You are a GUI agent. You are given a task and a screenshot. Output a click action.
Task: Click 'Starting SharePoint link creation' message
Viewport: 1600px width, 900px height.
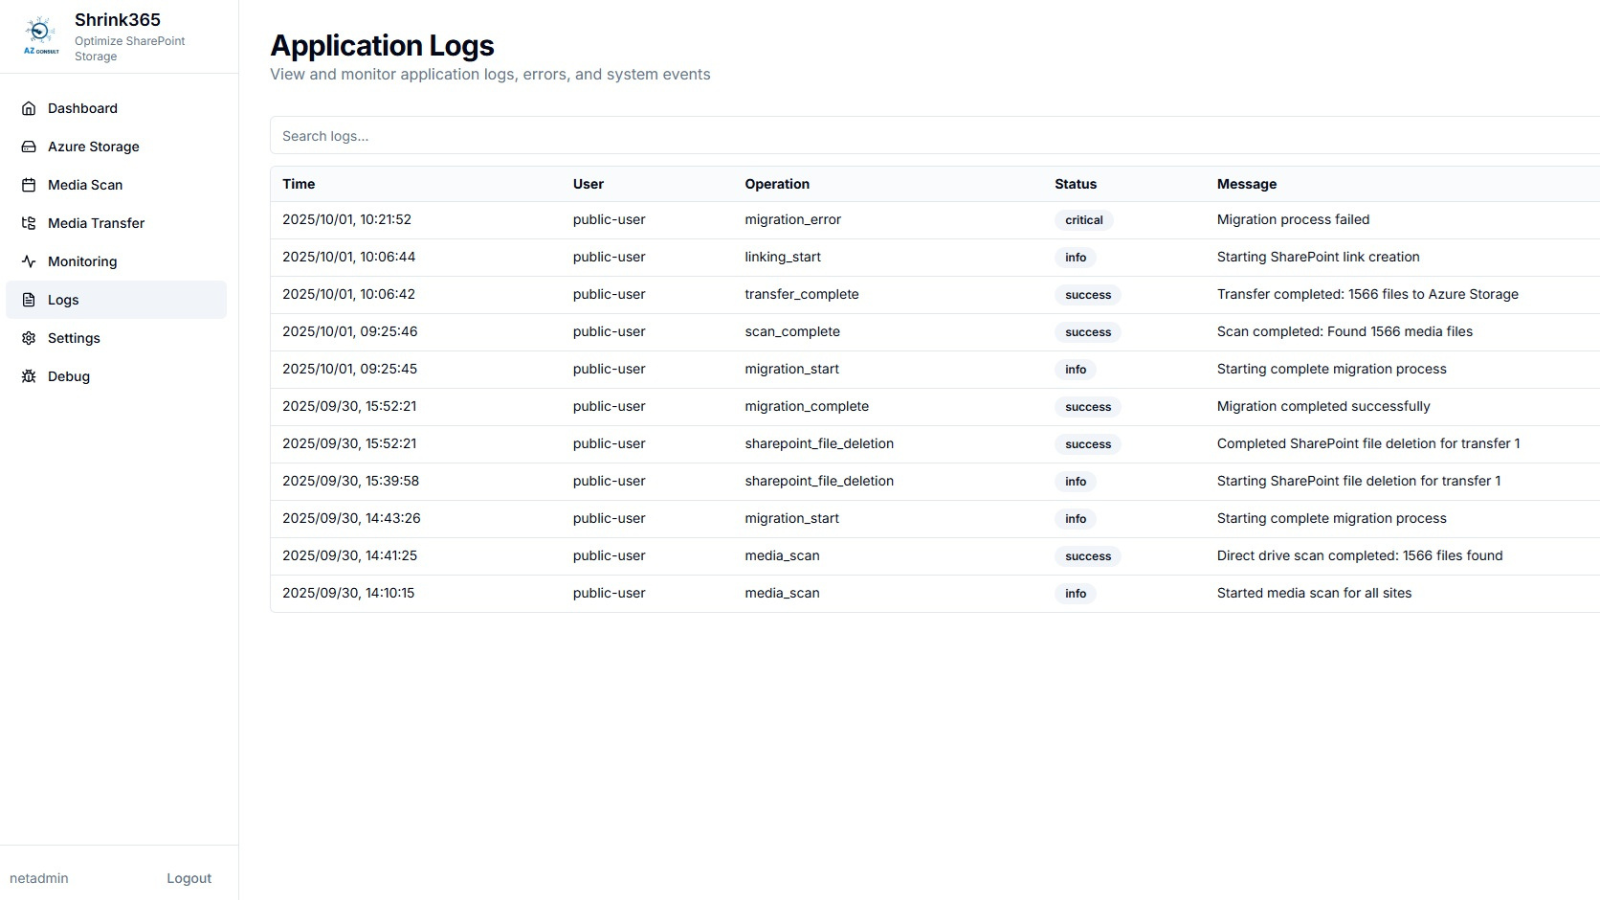tap(1318, 257)
